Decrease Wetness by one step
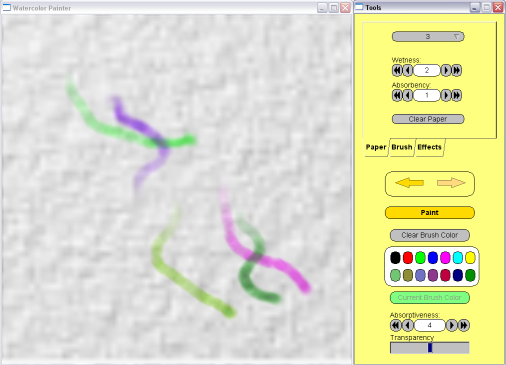The width and height of the screenshot is (506, 365). click(x=408, y=70)
